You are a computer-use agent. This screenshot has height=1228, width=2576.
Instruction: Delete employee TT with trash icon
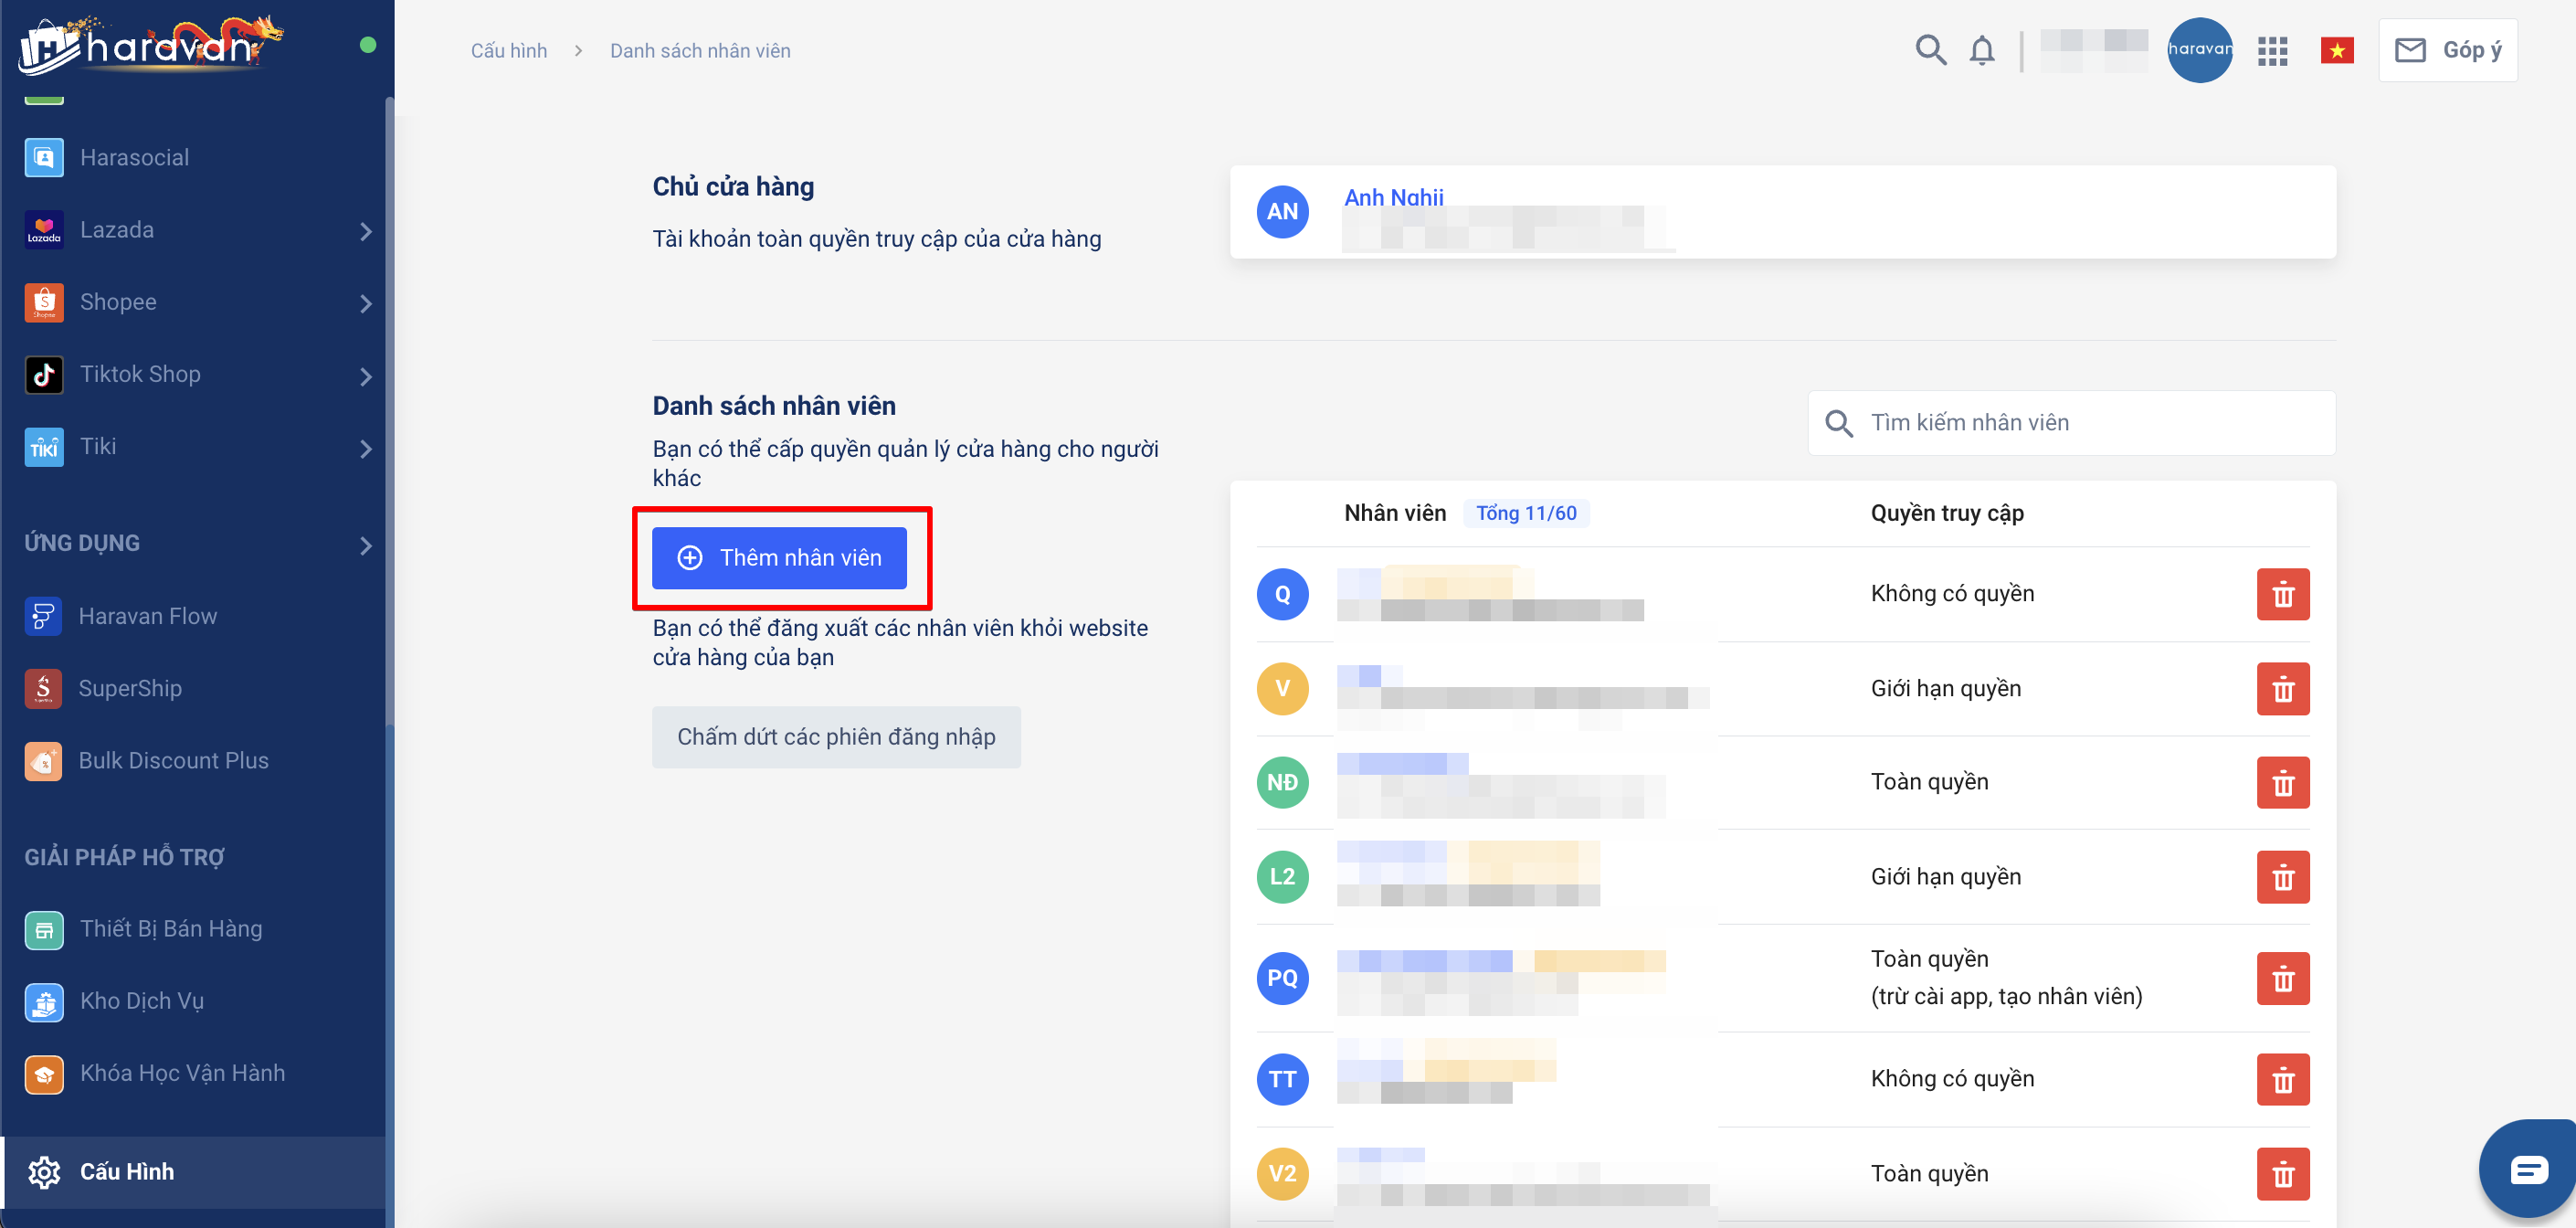click(x=2282, y=1080)
